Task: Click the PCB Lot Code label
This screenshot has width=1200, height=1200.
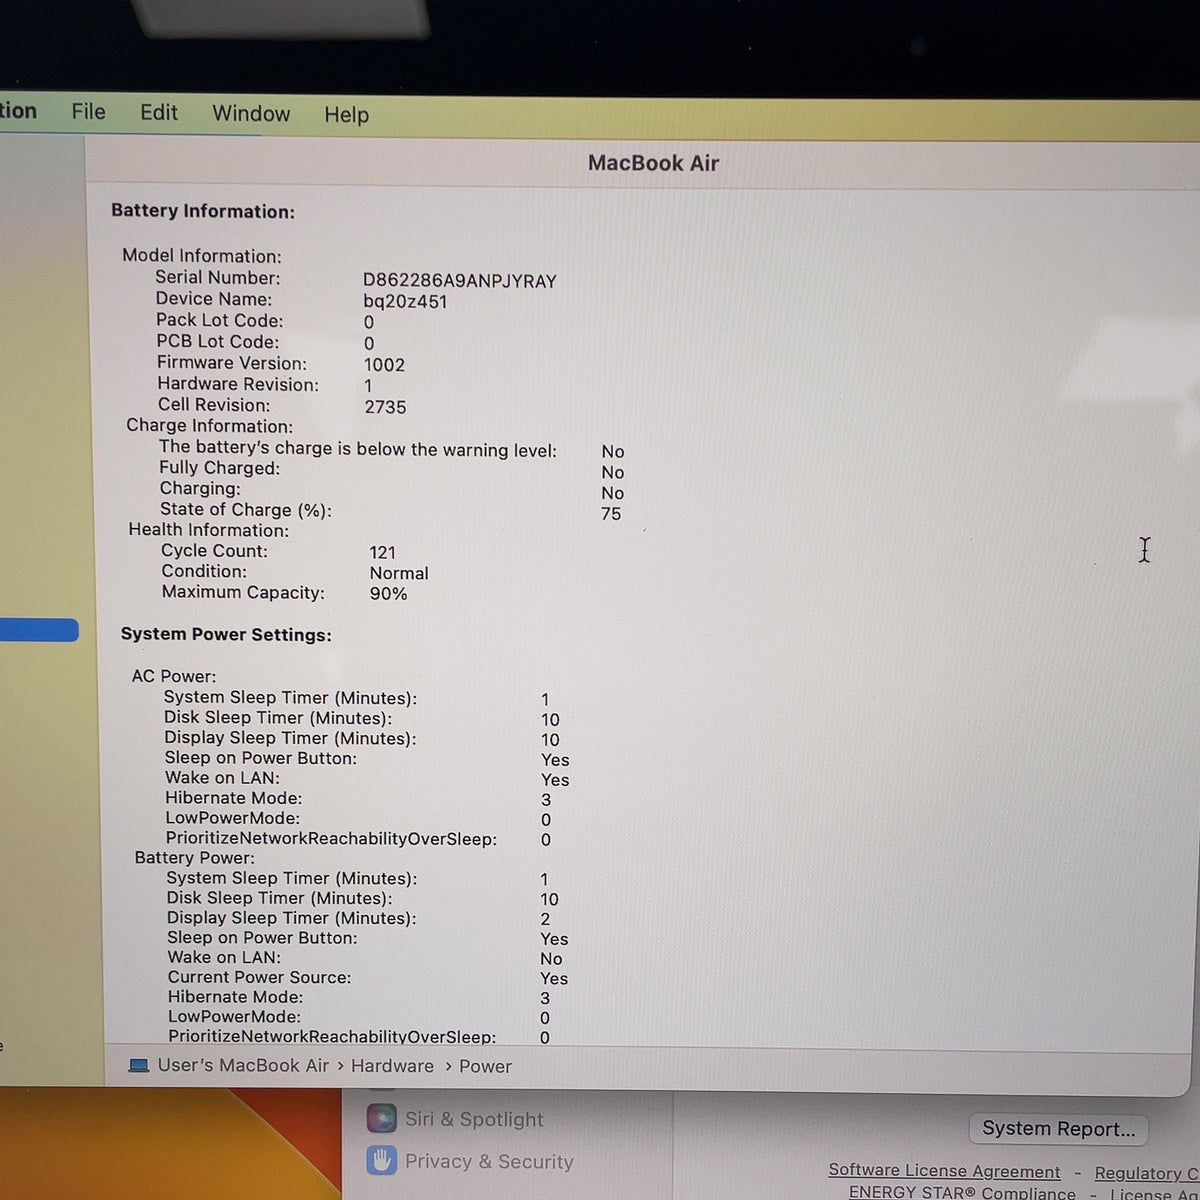Action: coord(217,341)
